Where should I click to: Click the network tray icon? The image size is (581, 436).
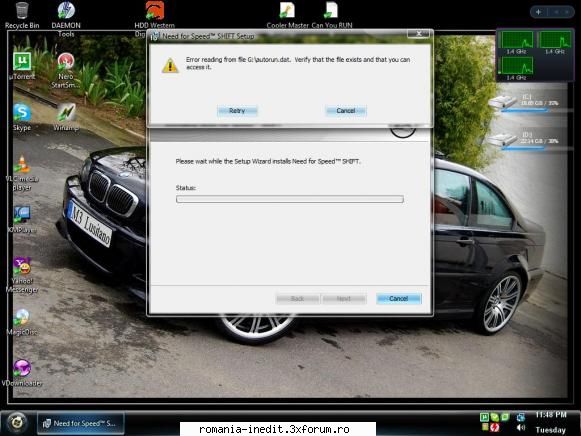[x=521, y=417]
